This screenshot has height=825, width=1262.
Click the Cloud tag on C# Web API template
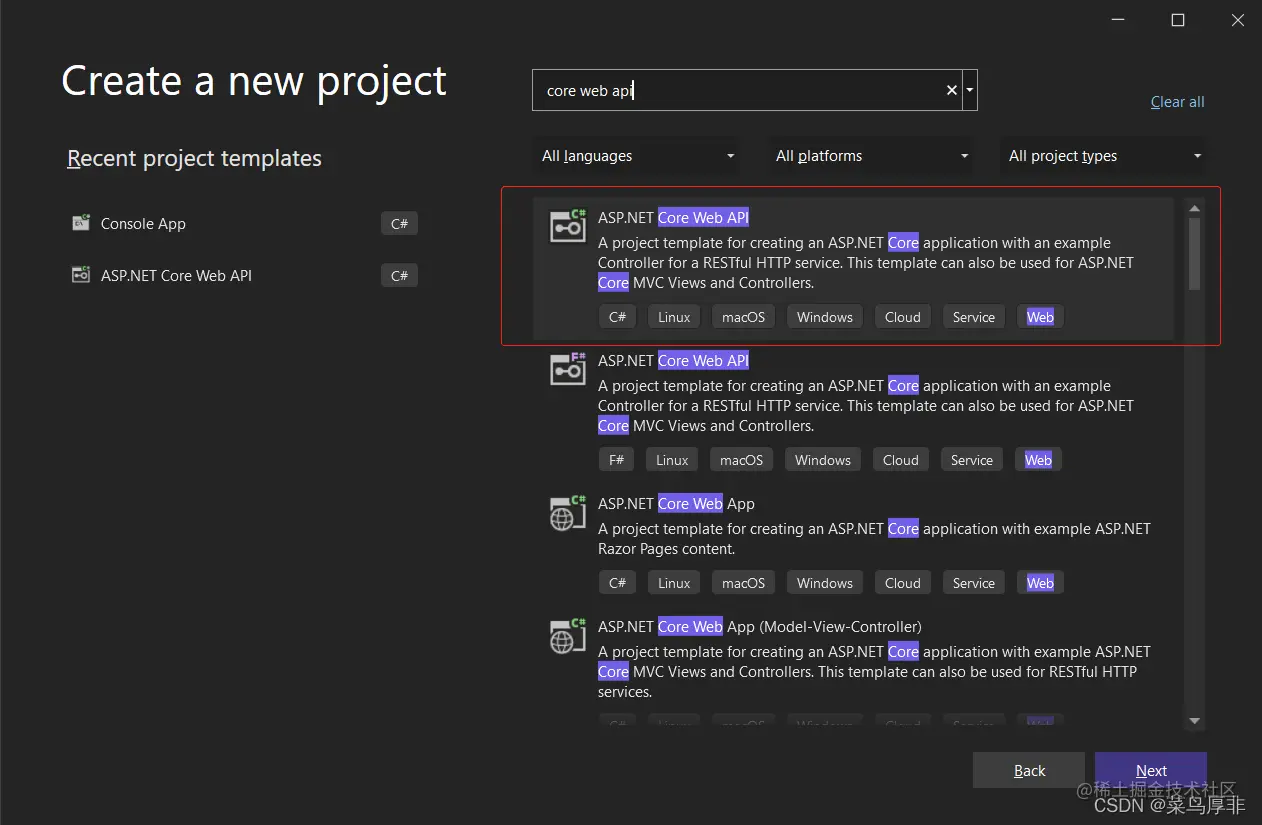pyautogui.click(x=902, y=317)
